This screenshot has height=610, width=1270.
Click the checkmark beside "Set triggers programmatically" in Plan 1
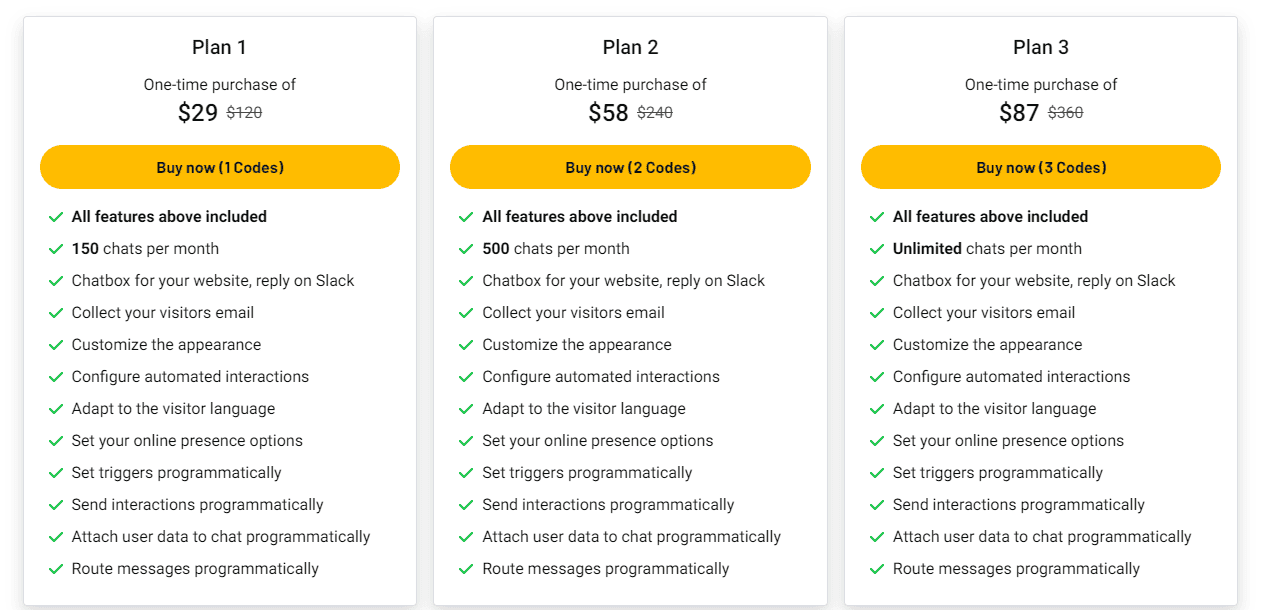click(x=57, y=472)
